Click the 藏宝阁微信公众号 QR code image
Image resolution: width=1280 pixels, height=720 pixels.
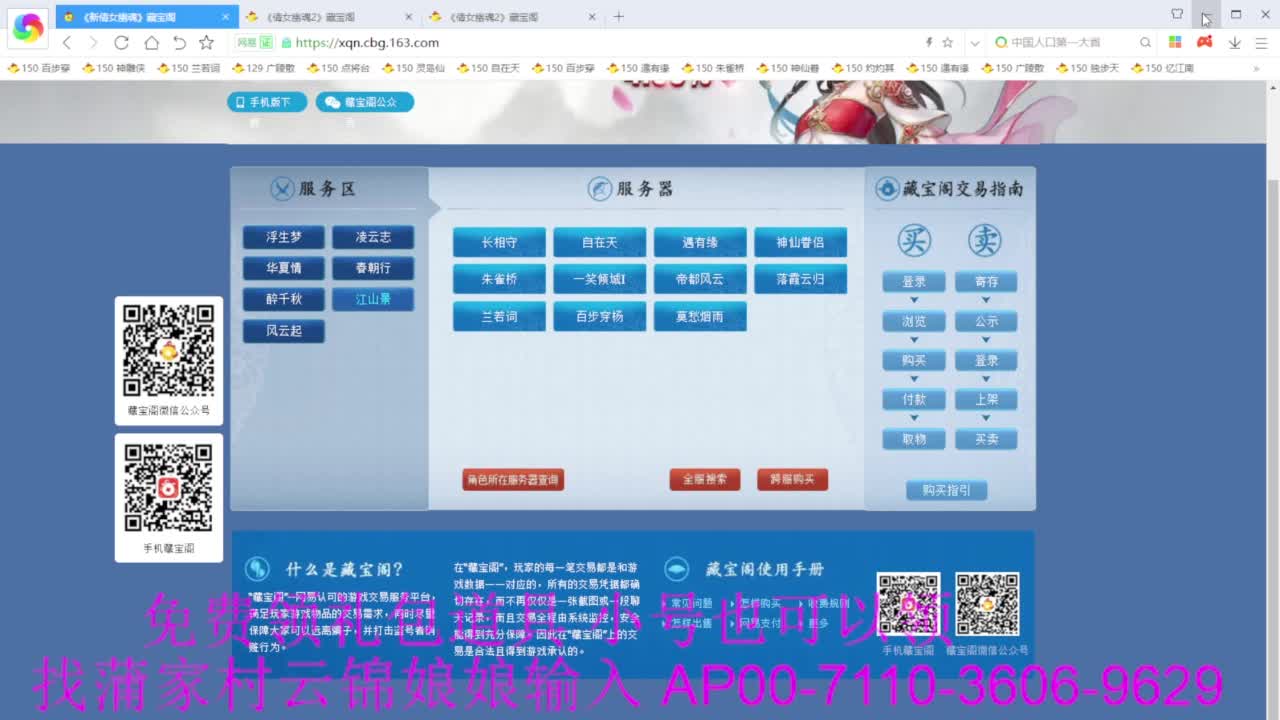click(168, 353)
